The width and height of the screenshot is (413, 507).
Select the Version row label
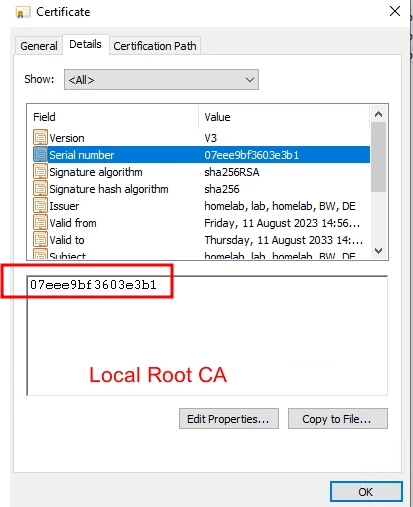67,138
